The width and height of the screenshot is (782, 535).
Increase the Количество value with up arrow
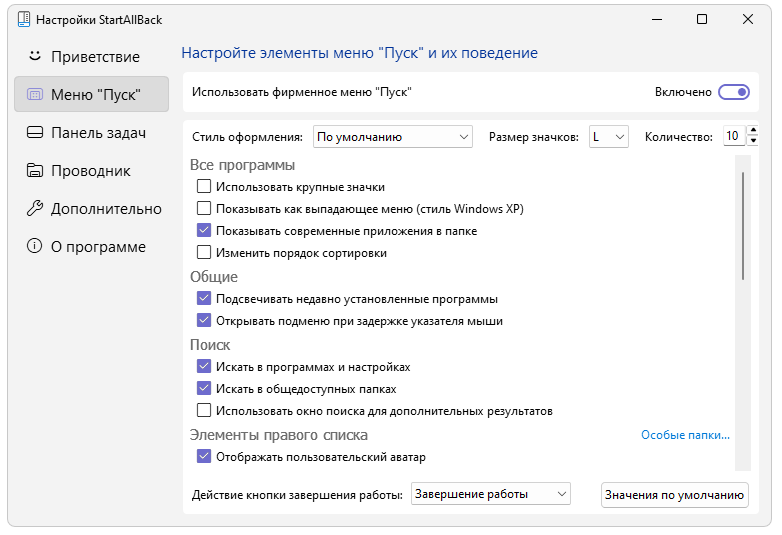752,131
